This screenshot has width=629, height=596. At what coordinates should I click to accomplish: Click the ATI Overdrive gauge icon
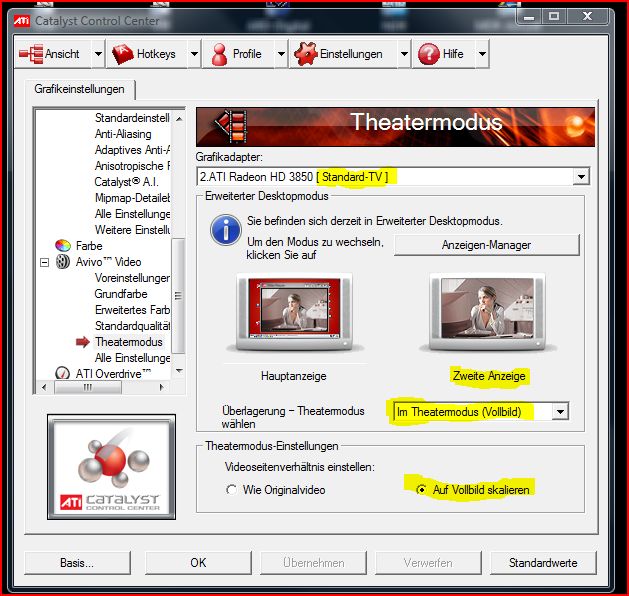pos(62,373)
